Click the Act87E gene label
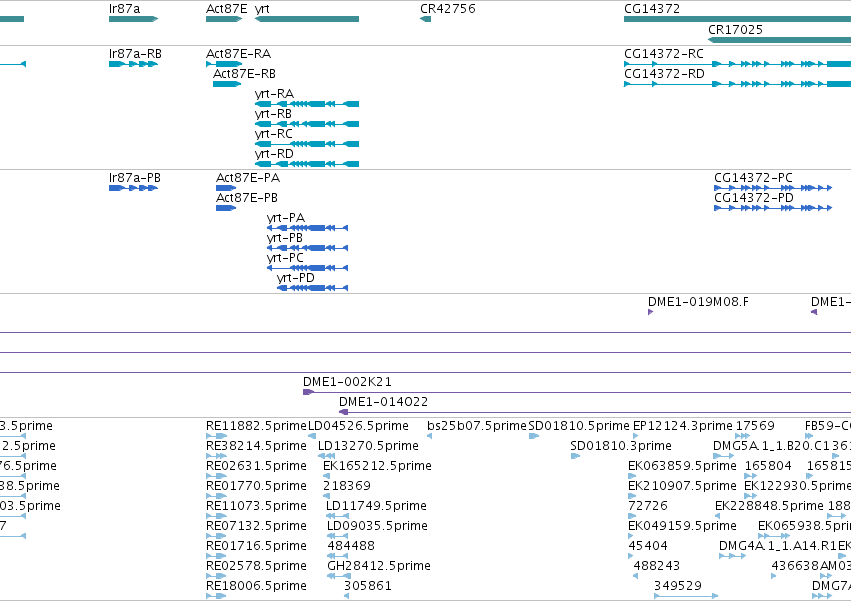Screen dimensions: 851x601 (x=226, y=9)
